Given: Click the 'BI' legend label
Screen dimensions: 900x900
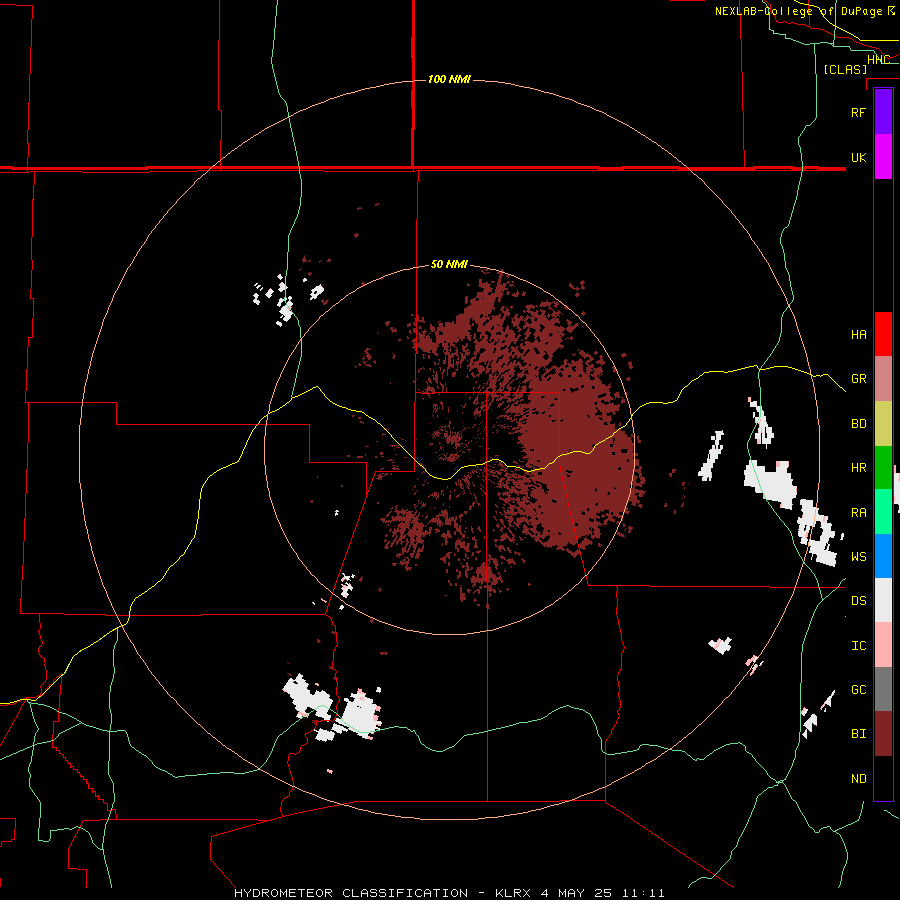Looking at the screenshot, I should point(858,734).
